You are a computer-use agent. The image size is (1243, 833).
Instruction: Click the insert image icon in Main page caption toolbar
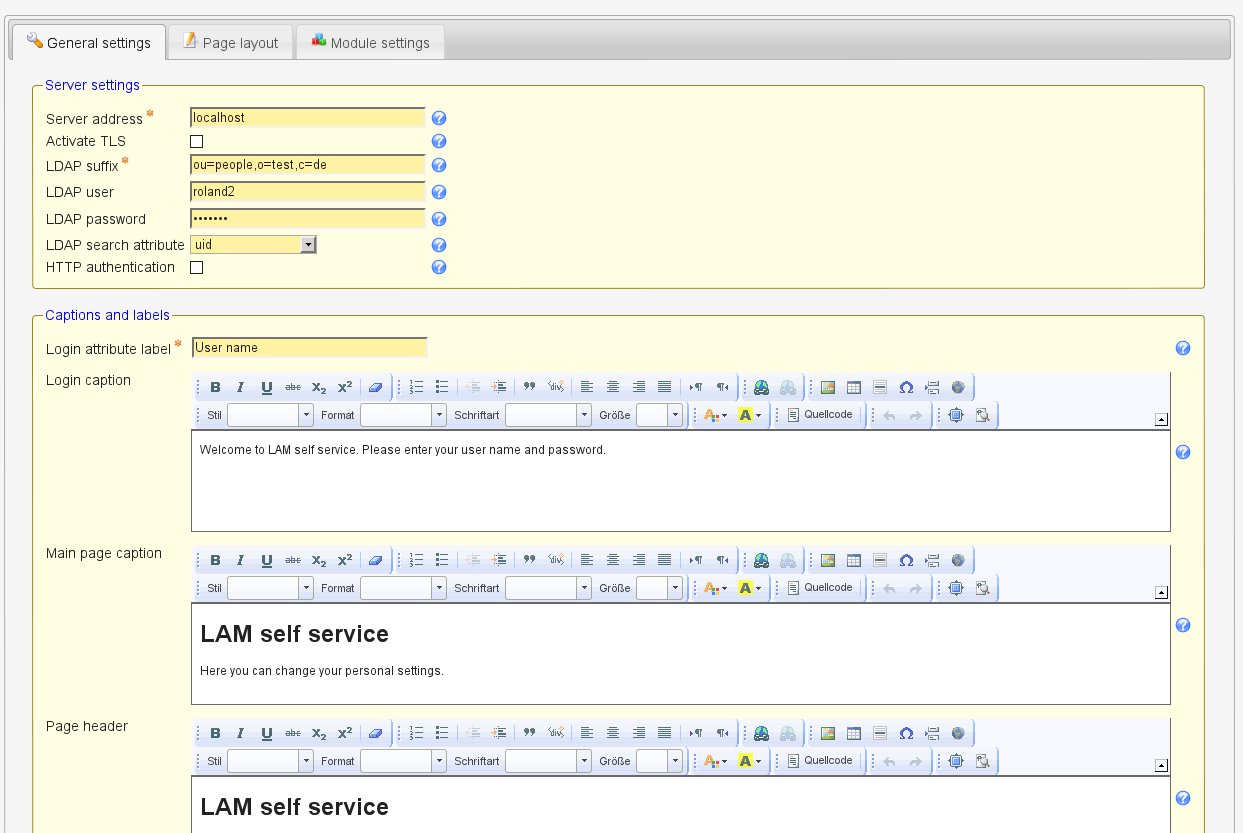[x=828, y=561]
